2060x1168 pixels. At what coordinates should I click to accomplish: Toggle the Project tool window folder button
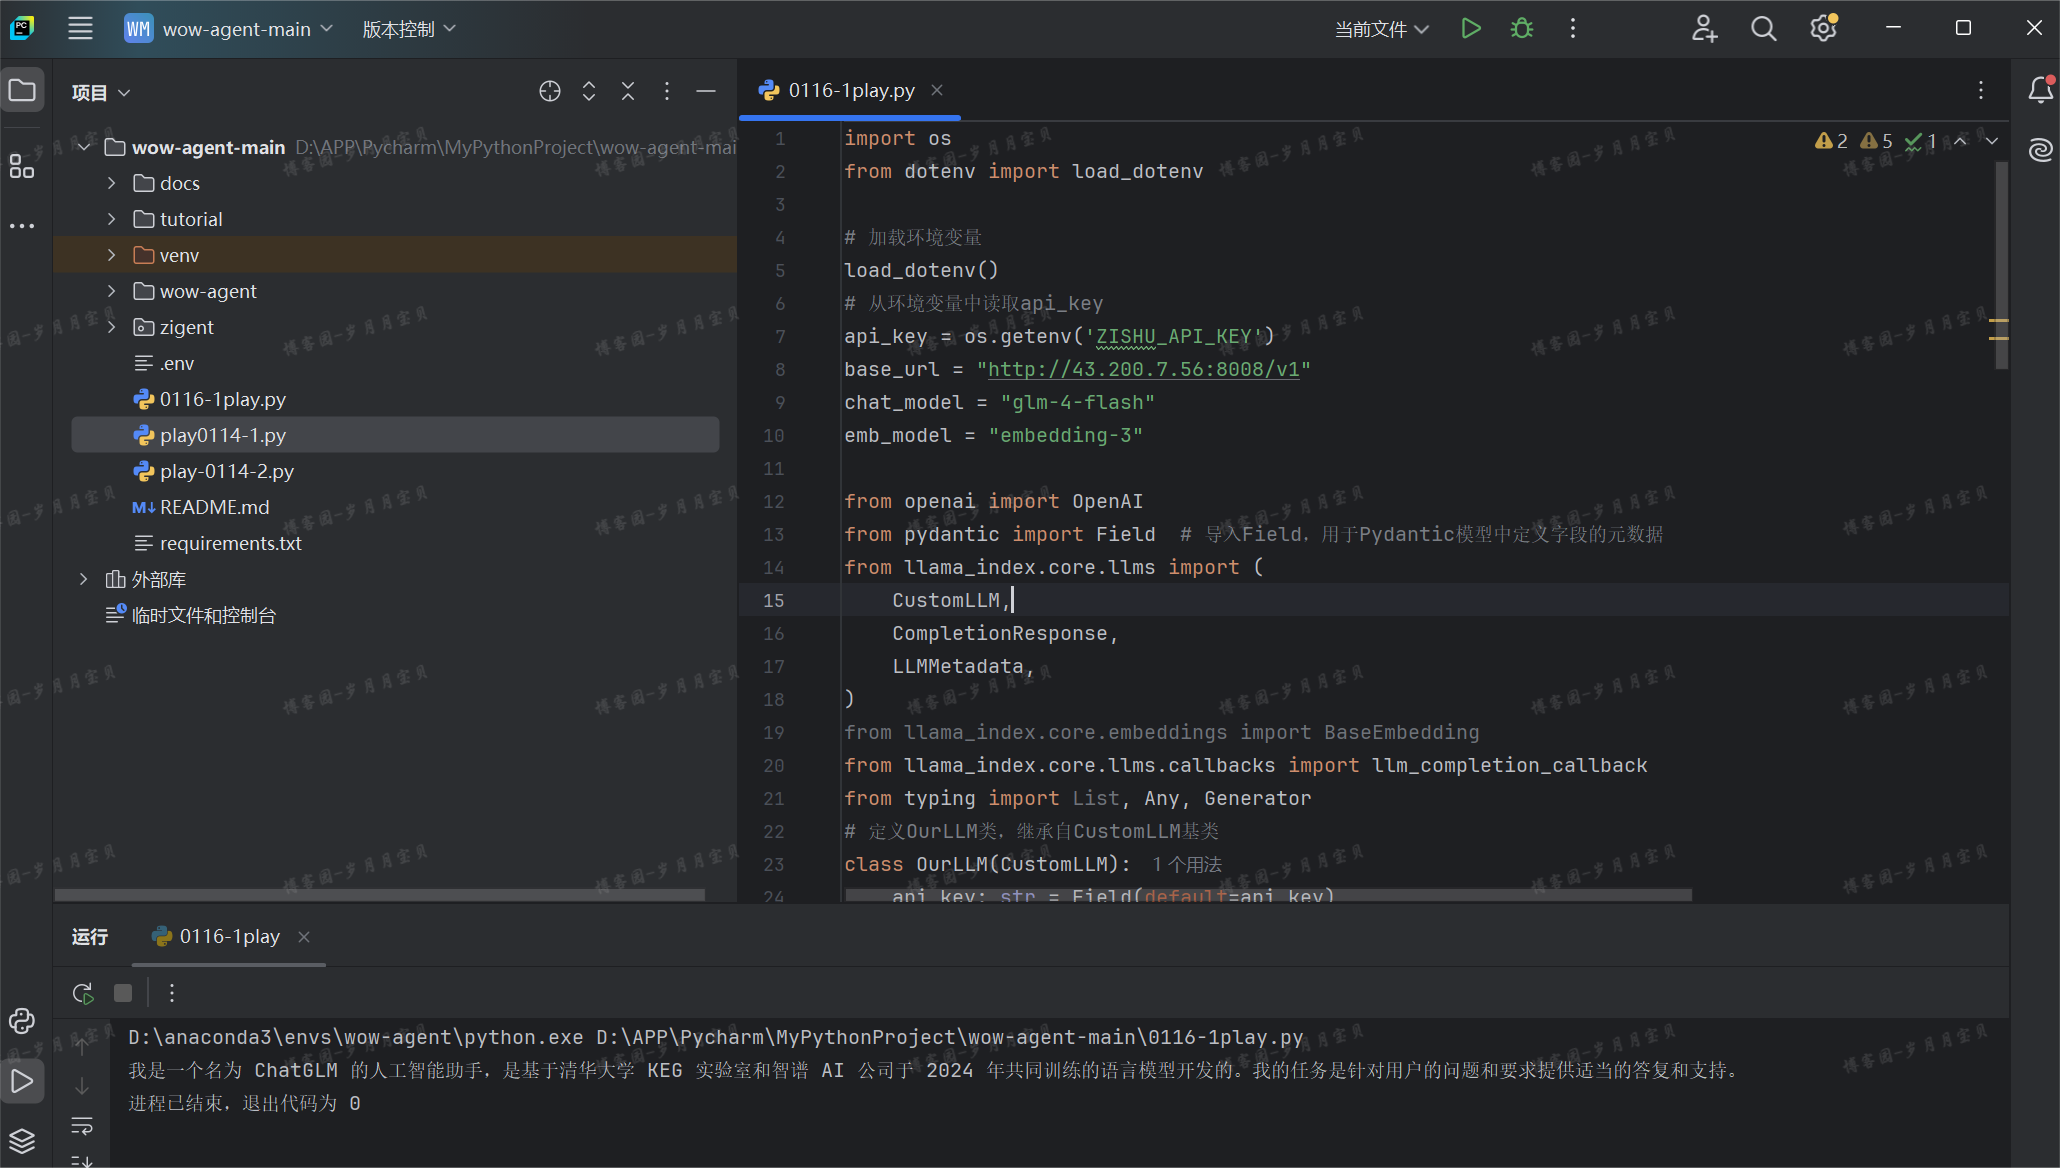22,91
